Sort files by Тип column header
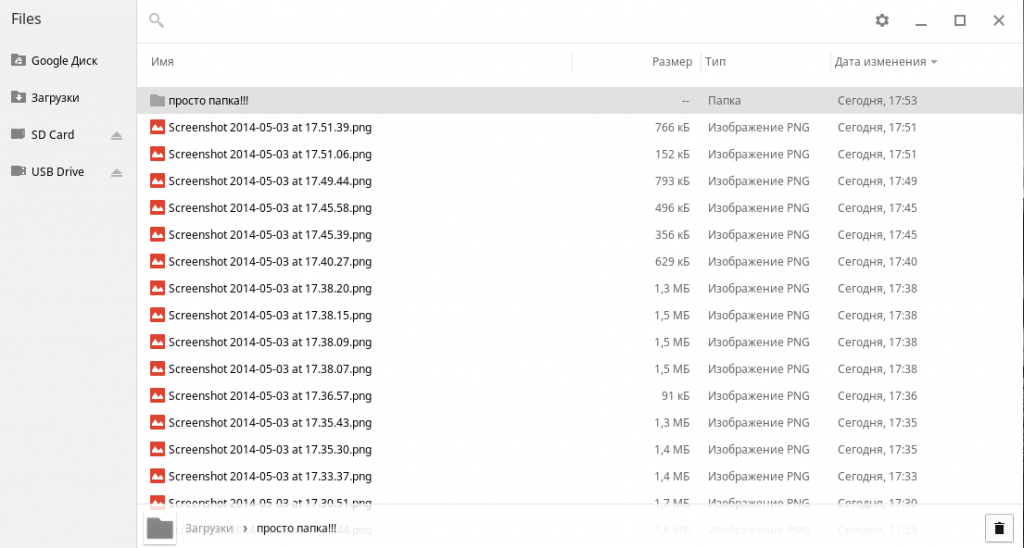The image size is (1024, 548). [x=715, y=62]
